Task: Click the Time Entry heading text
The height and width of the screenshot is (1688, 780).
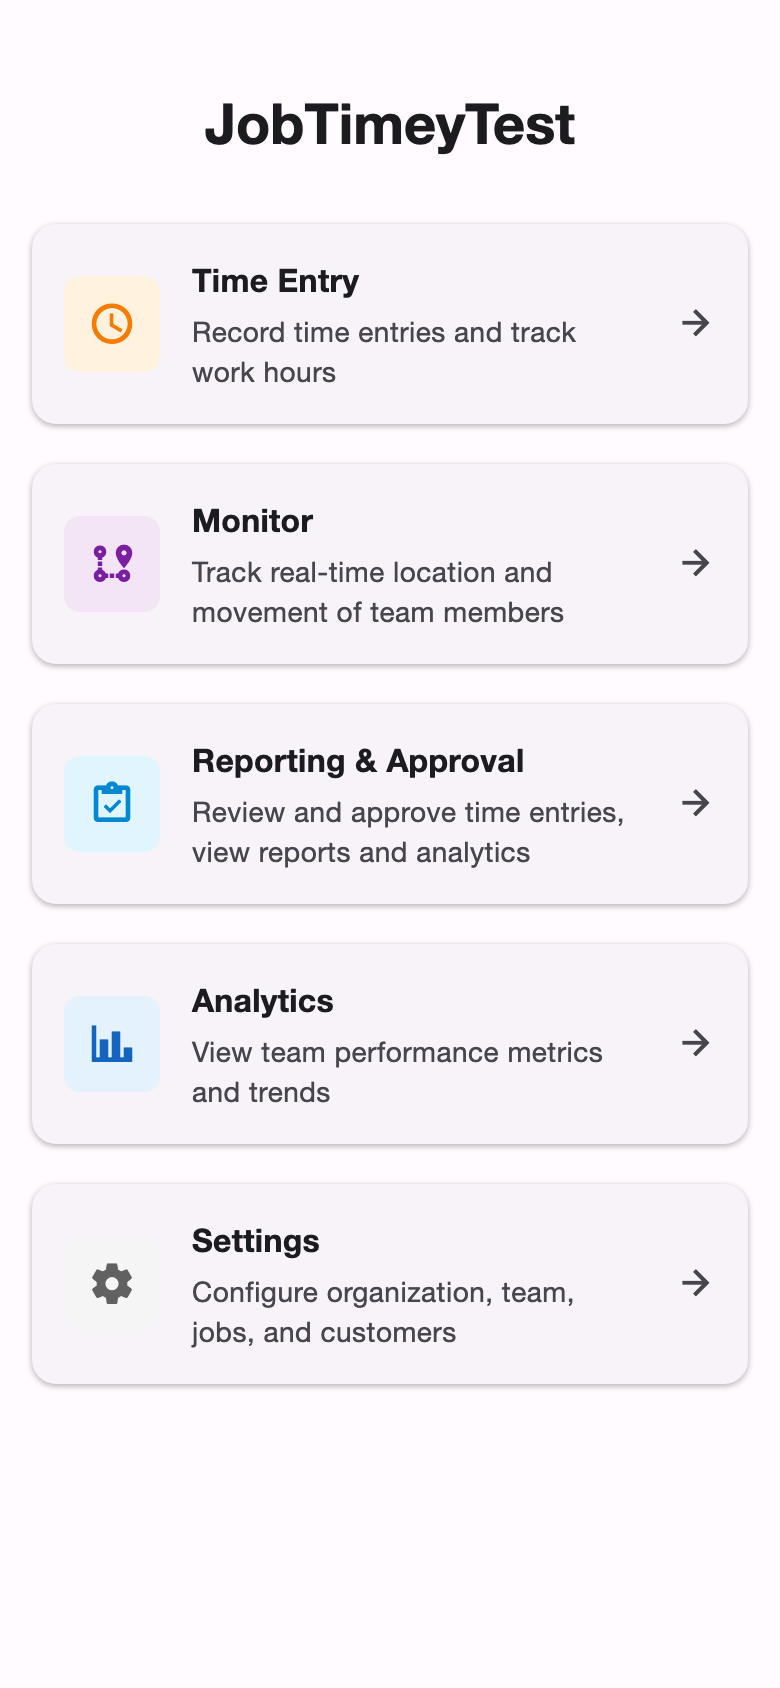Action: 275,281
